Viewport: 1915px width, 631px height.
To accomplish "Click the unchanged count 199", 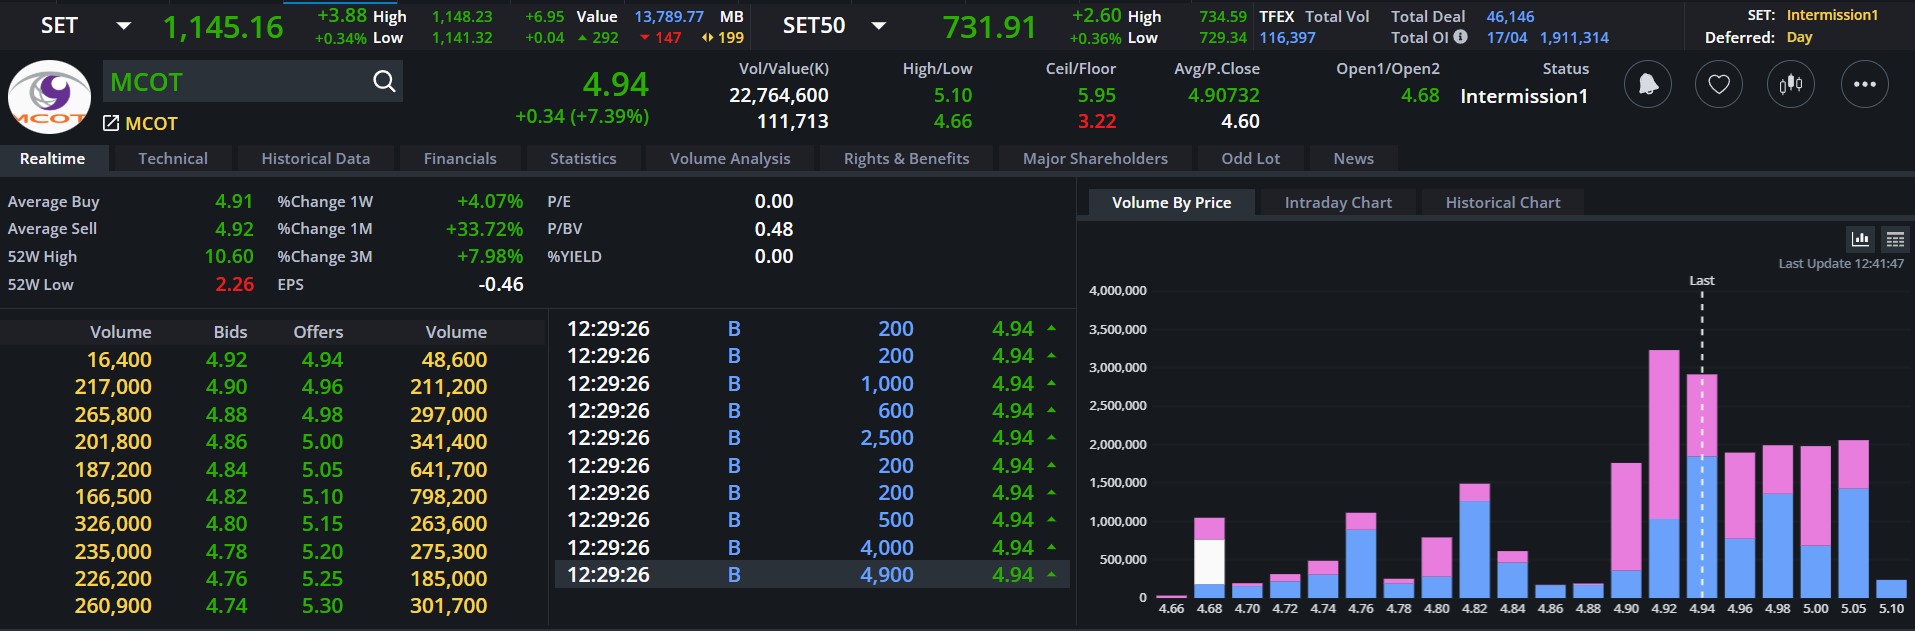I will point(731,38).
